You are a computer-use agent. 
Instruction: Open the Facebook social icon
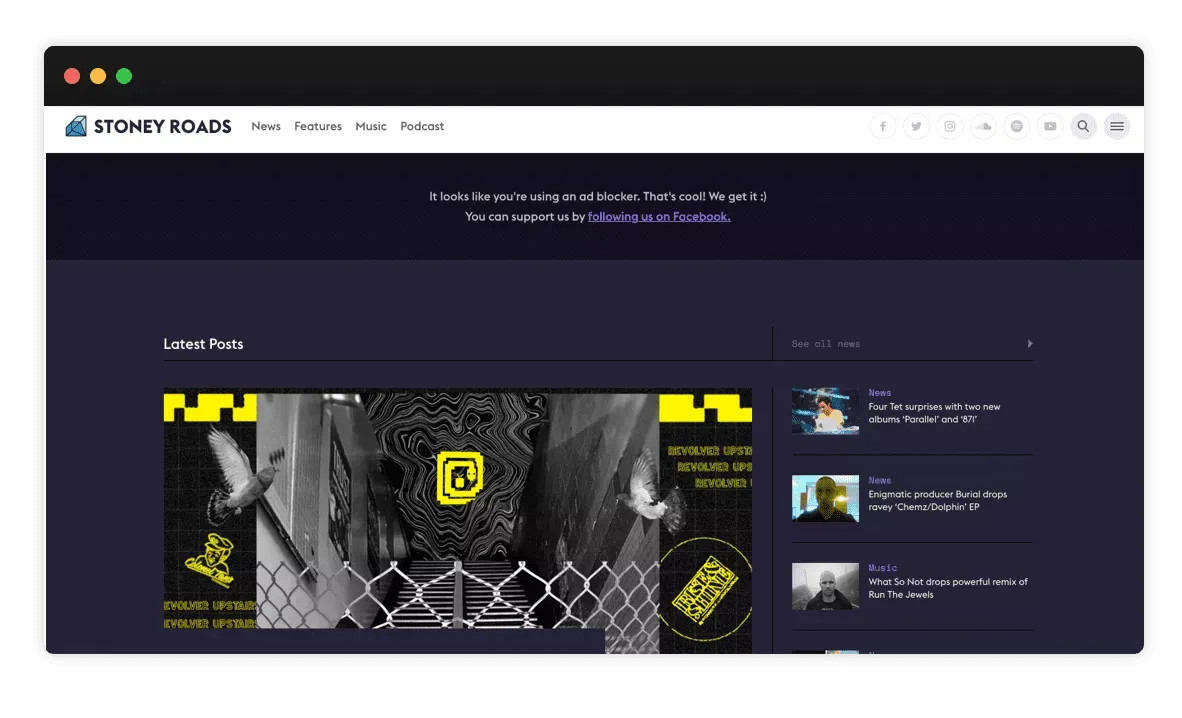[x=883, y=127]
